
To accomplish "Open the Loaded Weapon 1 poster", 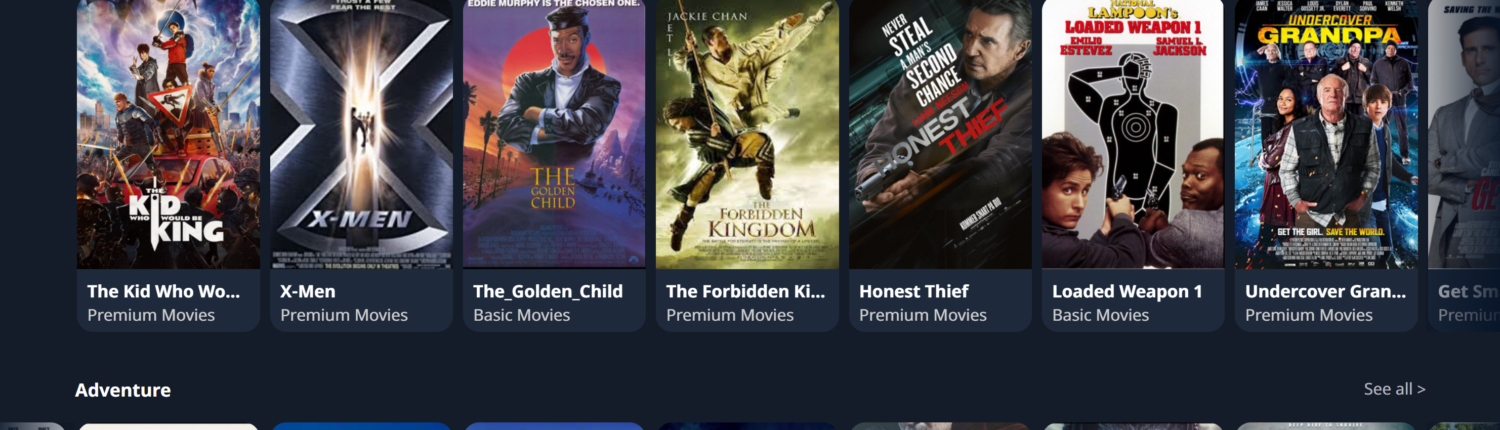I will 1133,134.
